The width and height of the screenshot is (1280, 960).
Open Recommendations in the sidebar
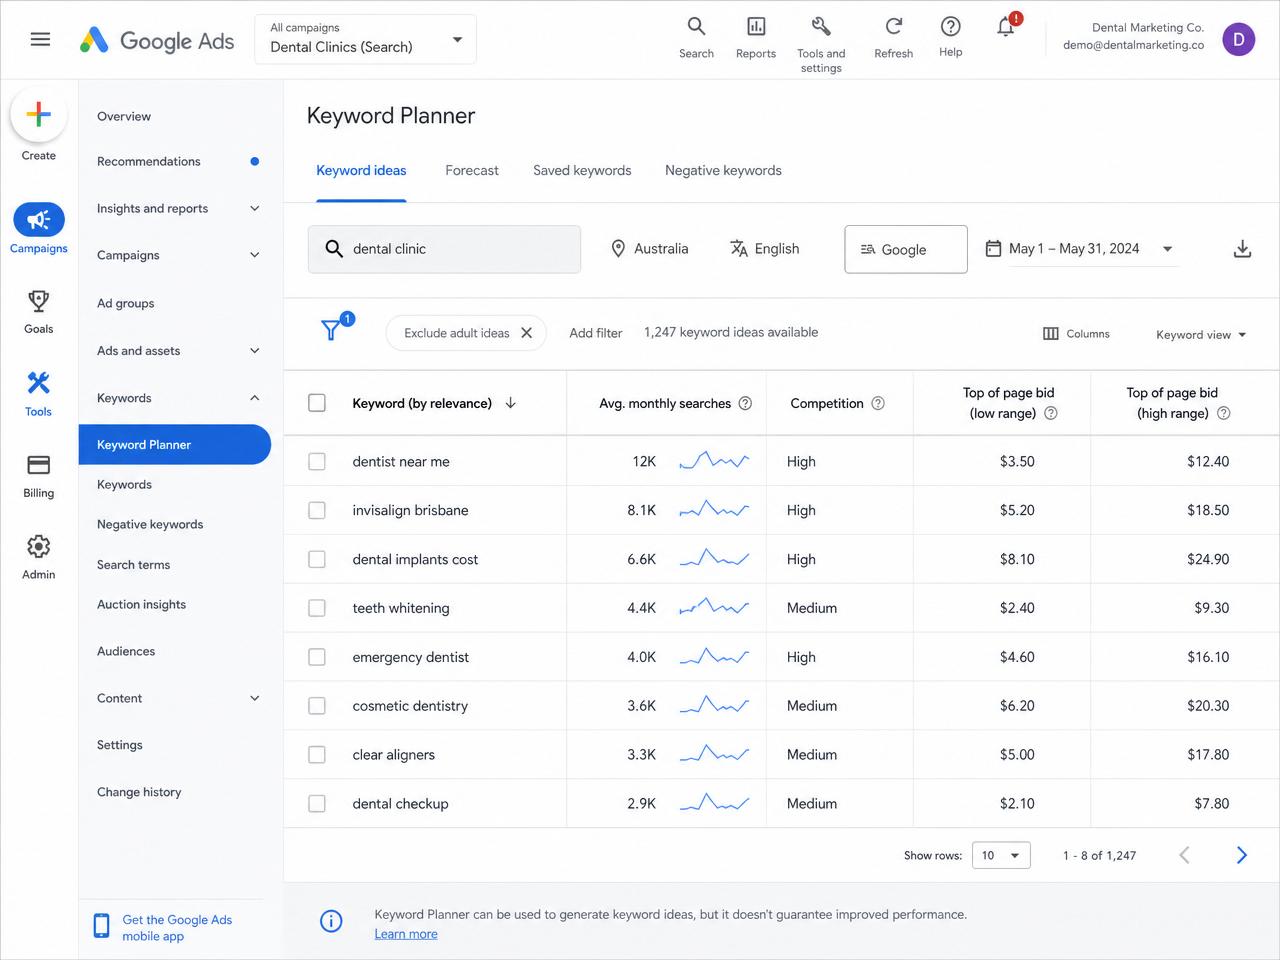149,161
